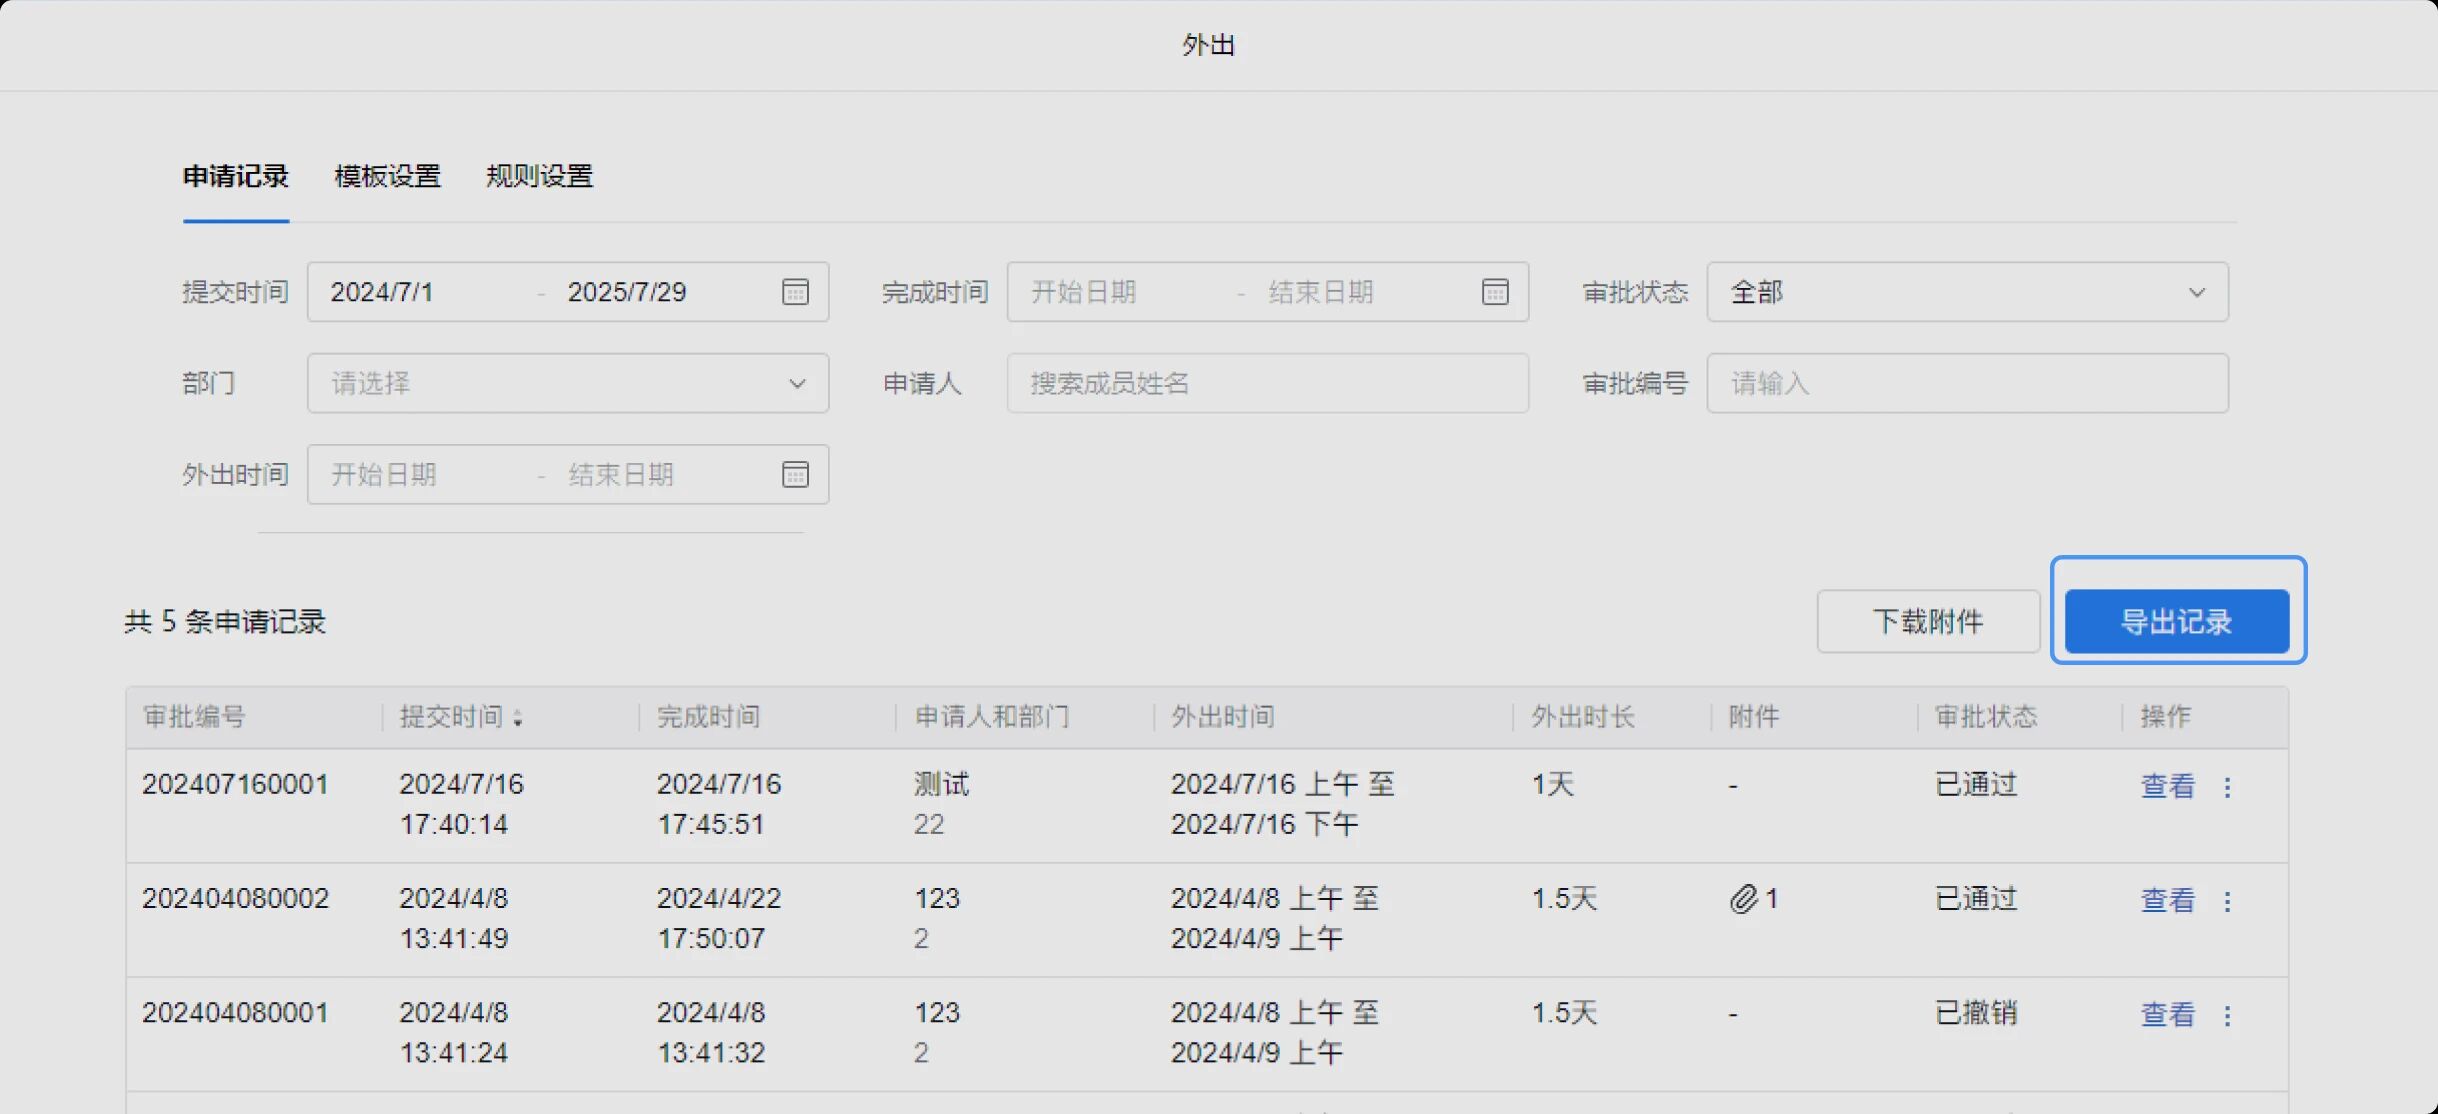Focus the 申请人 member search field

pyautogui.click(x=1267, y=383)
